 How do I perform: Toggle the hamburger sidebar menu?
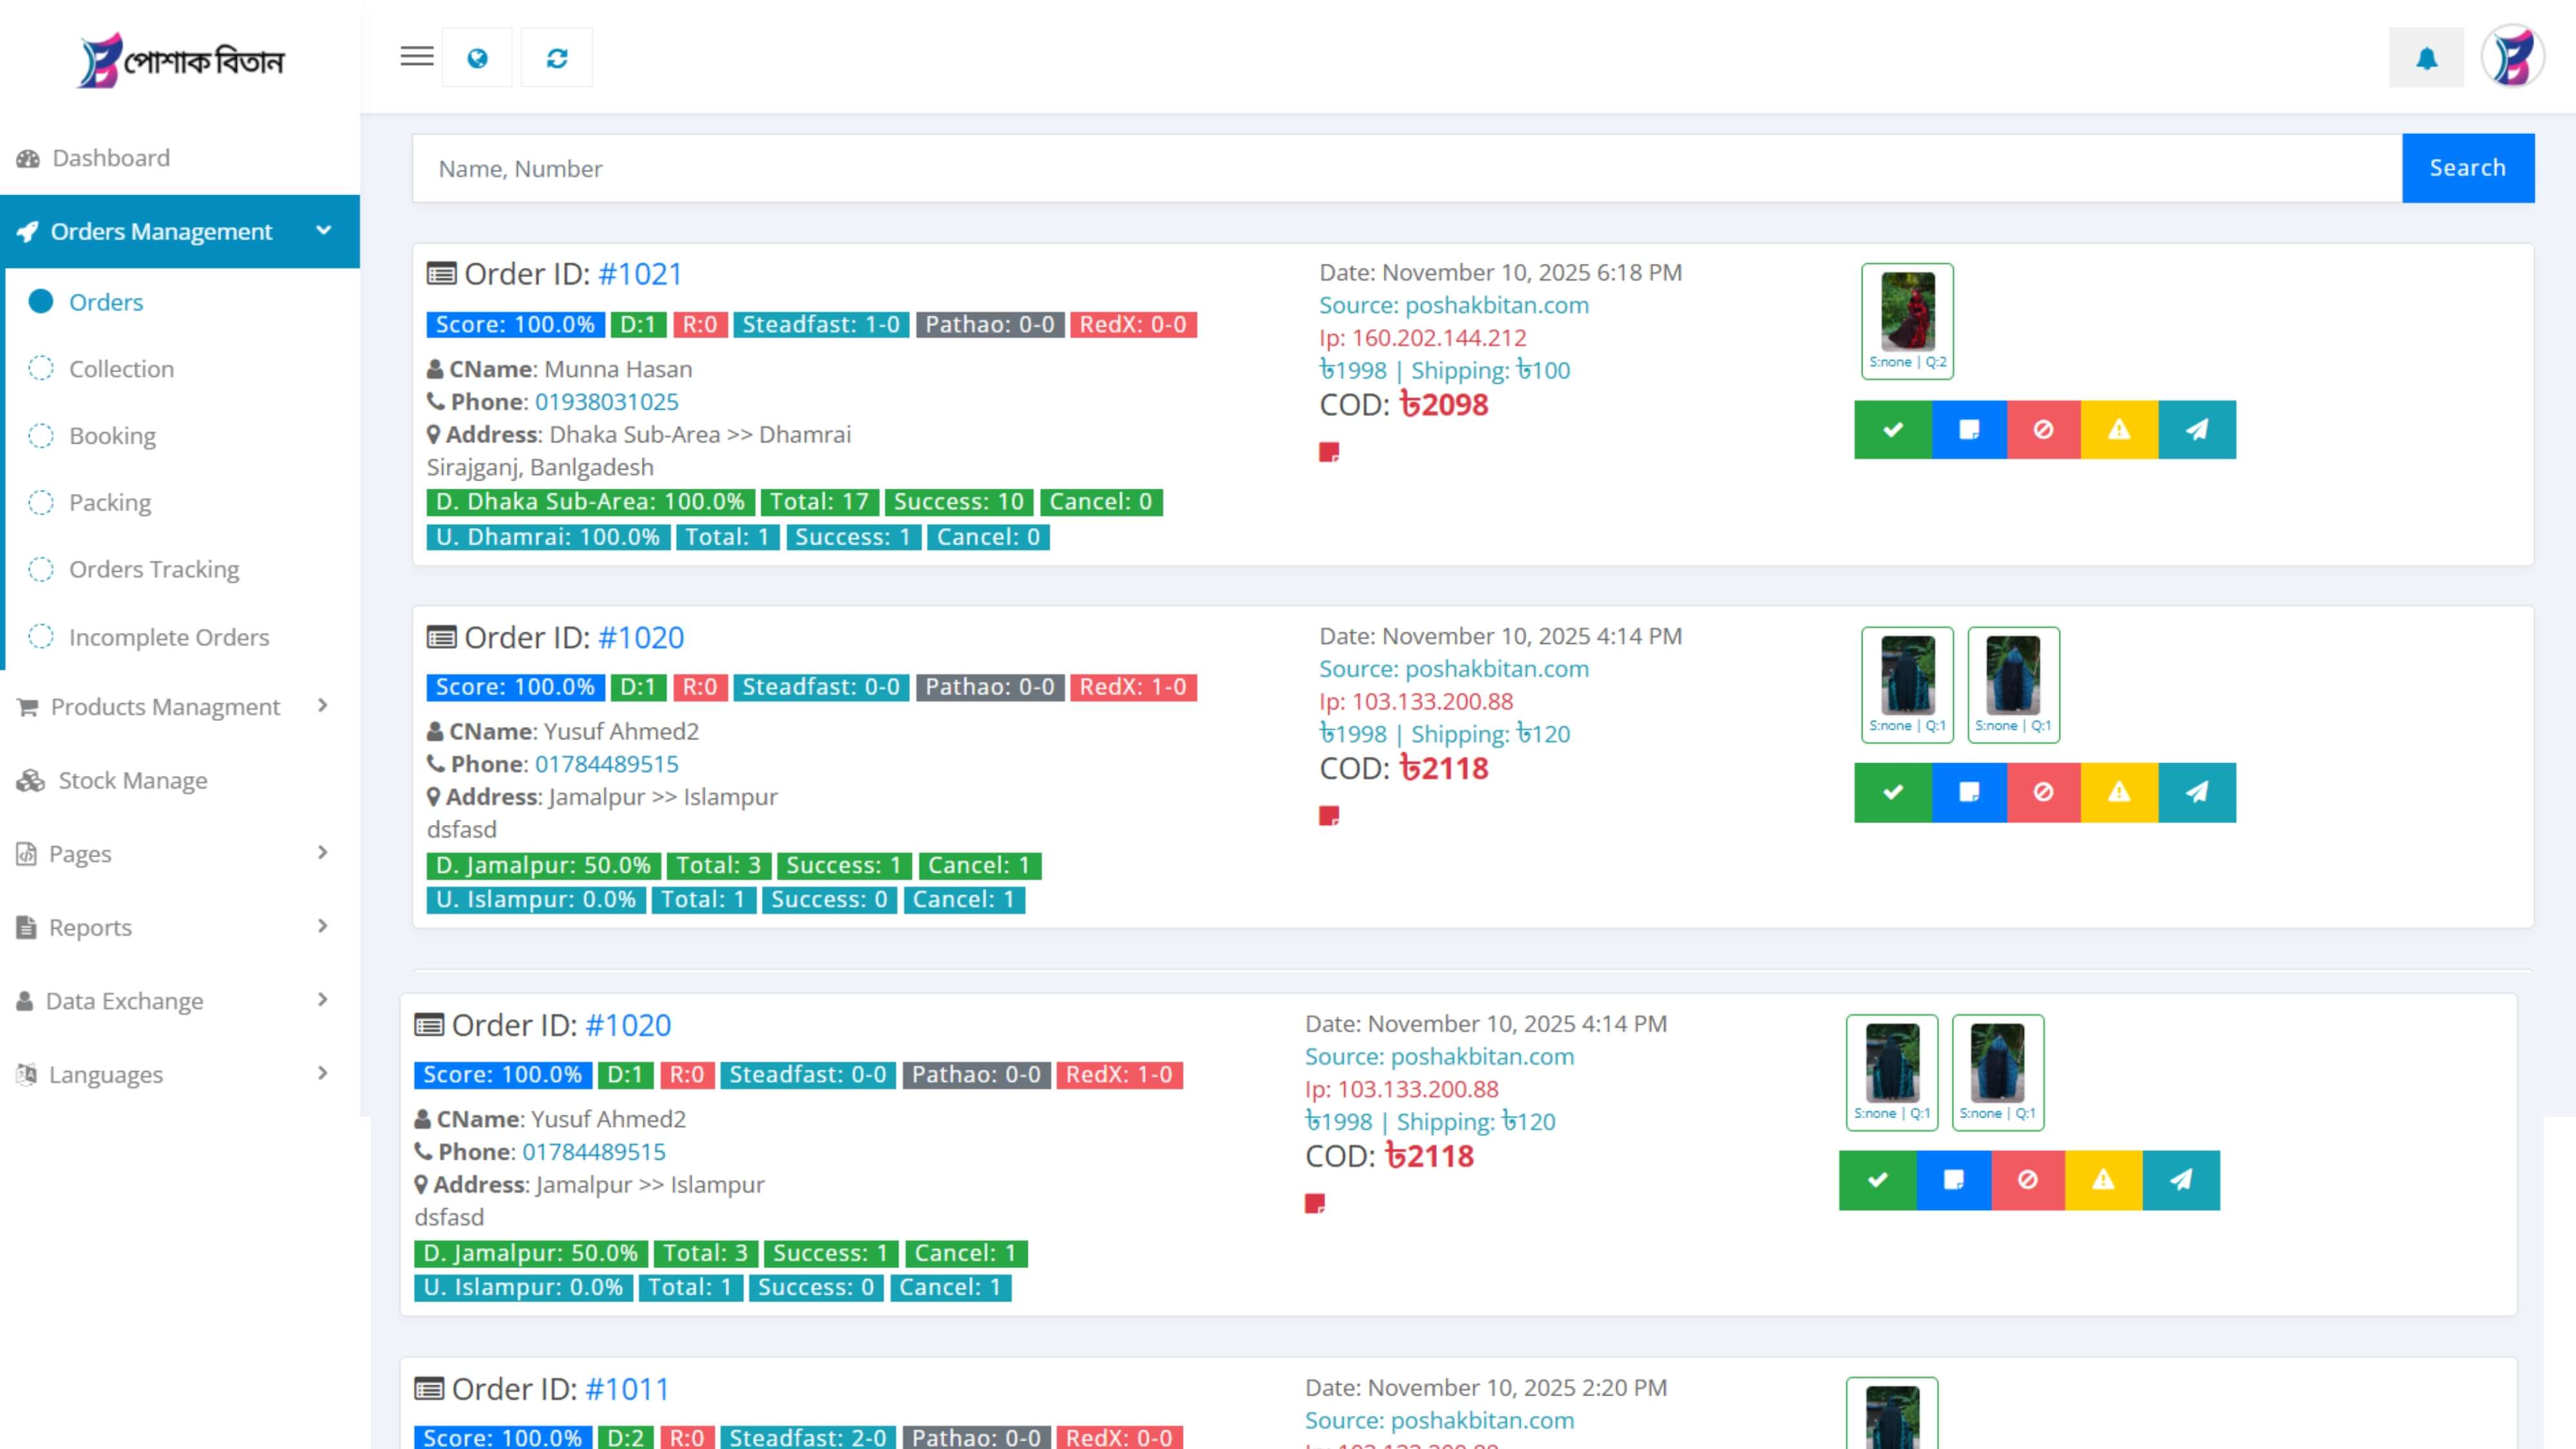pyautogui.click(x=417, y=57)
